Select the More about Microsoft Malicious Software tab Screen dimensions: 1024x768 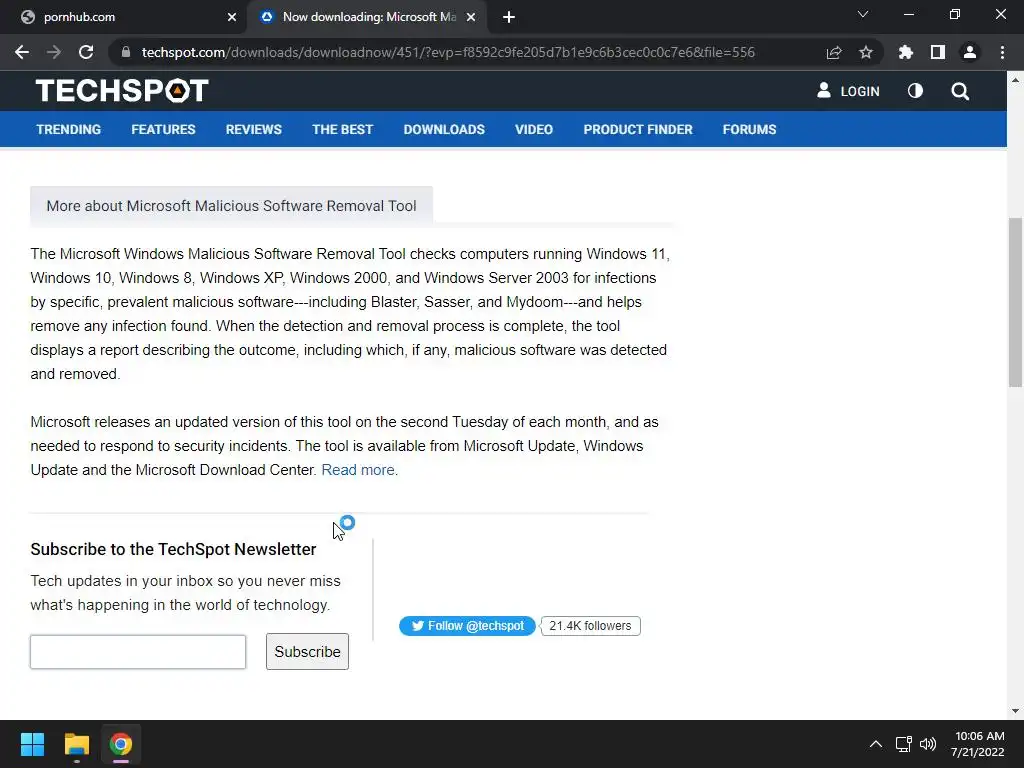click(231, 206)
